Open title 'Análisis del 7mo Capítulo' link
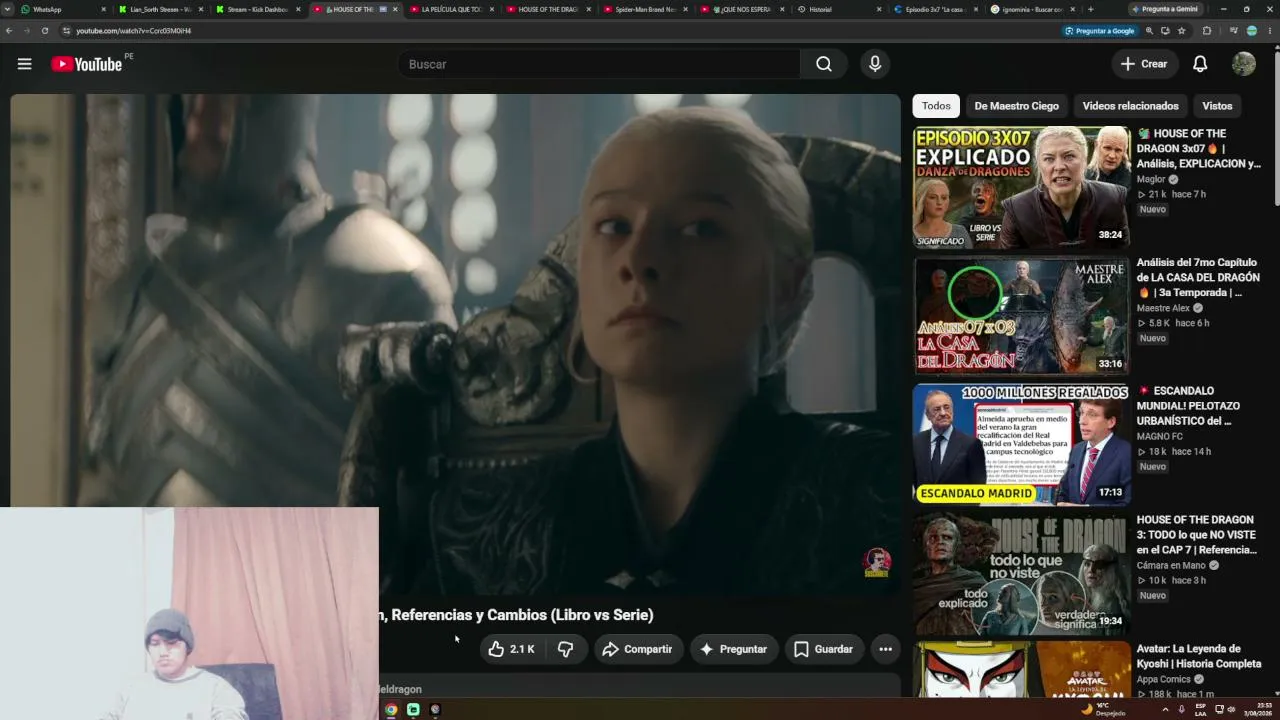Image resolution: width=1280 pixels, height=720 pixels. click(1198, 277)
